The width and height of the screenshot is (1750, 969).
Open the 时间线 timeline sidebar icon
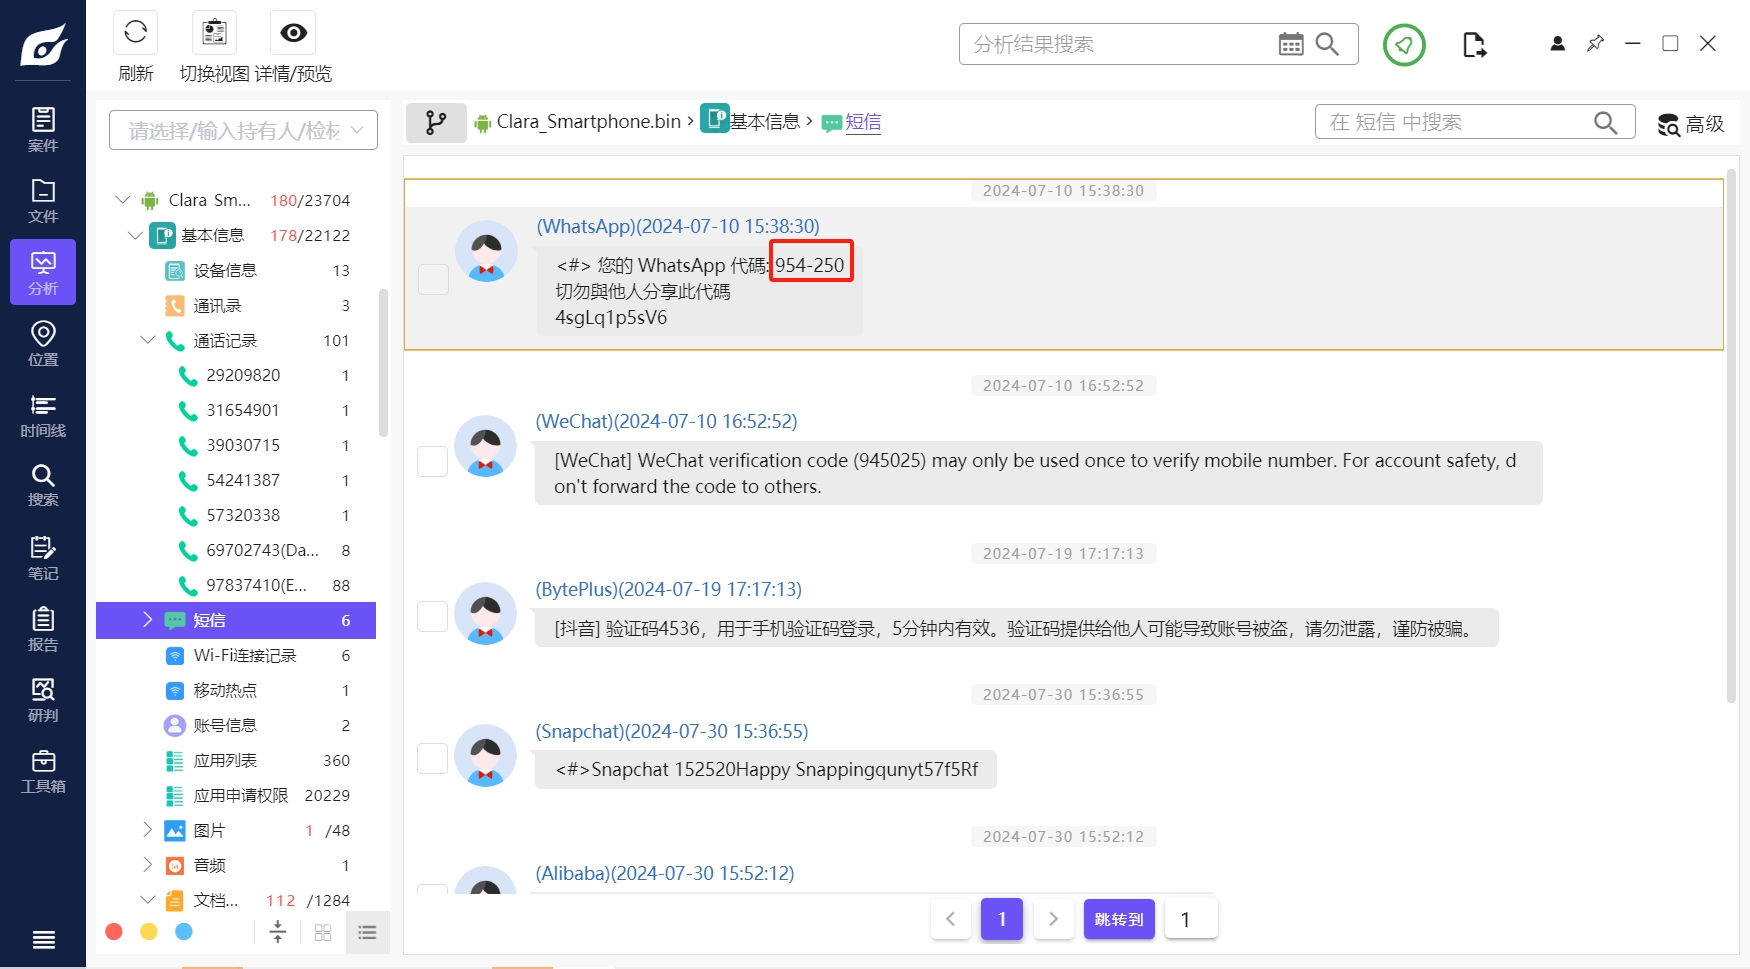[43, 415]
